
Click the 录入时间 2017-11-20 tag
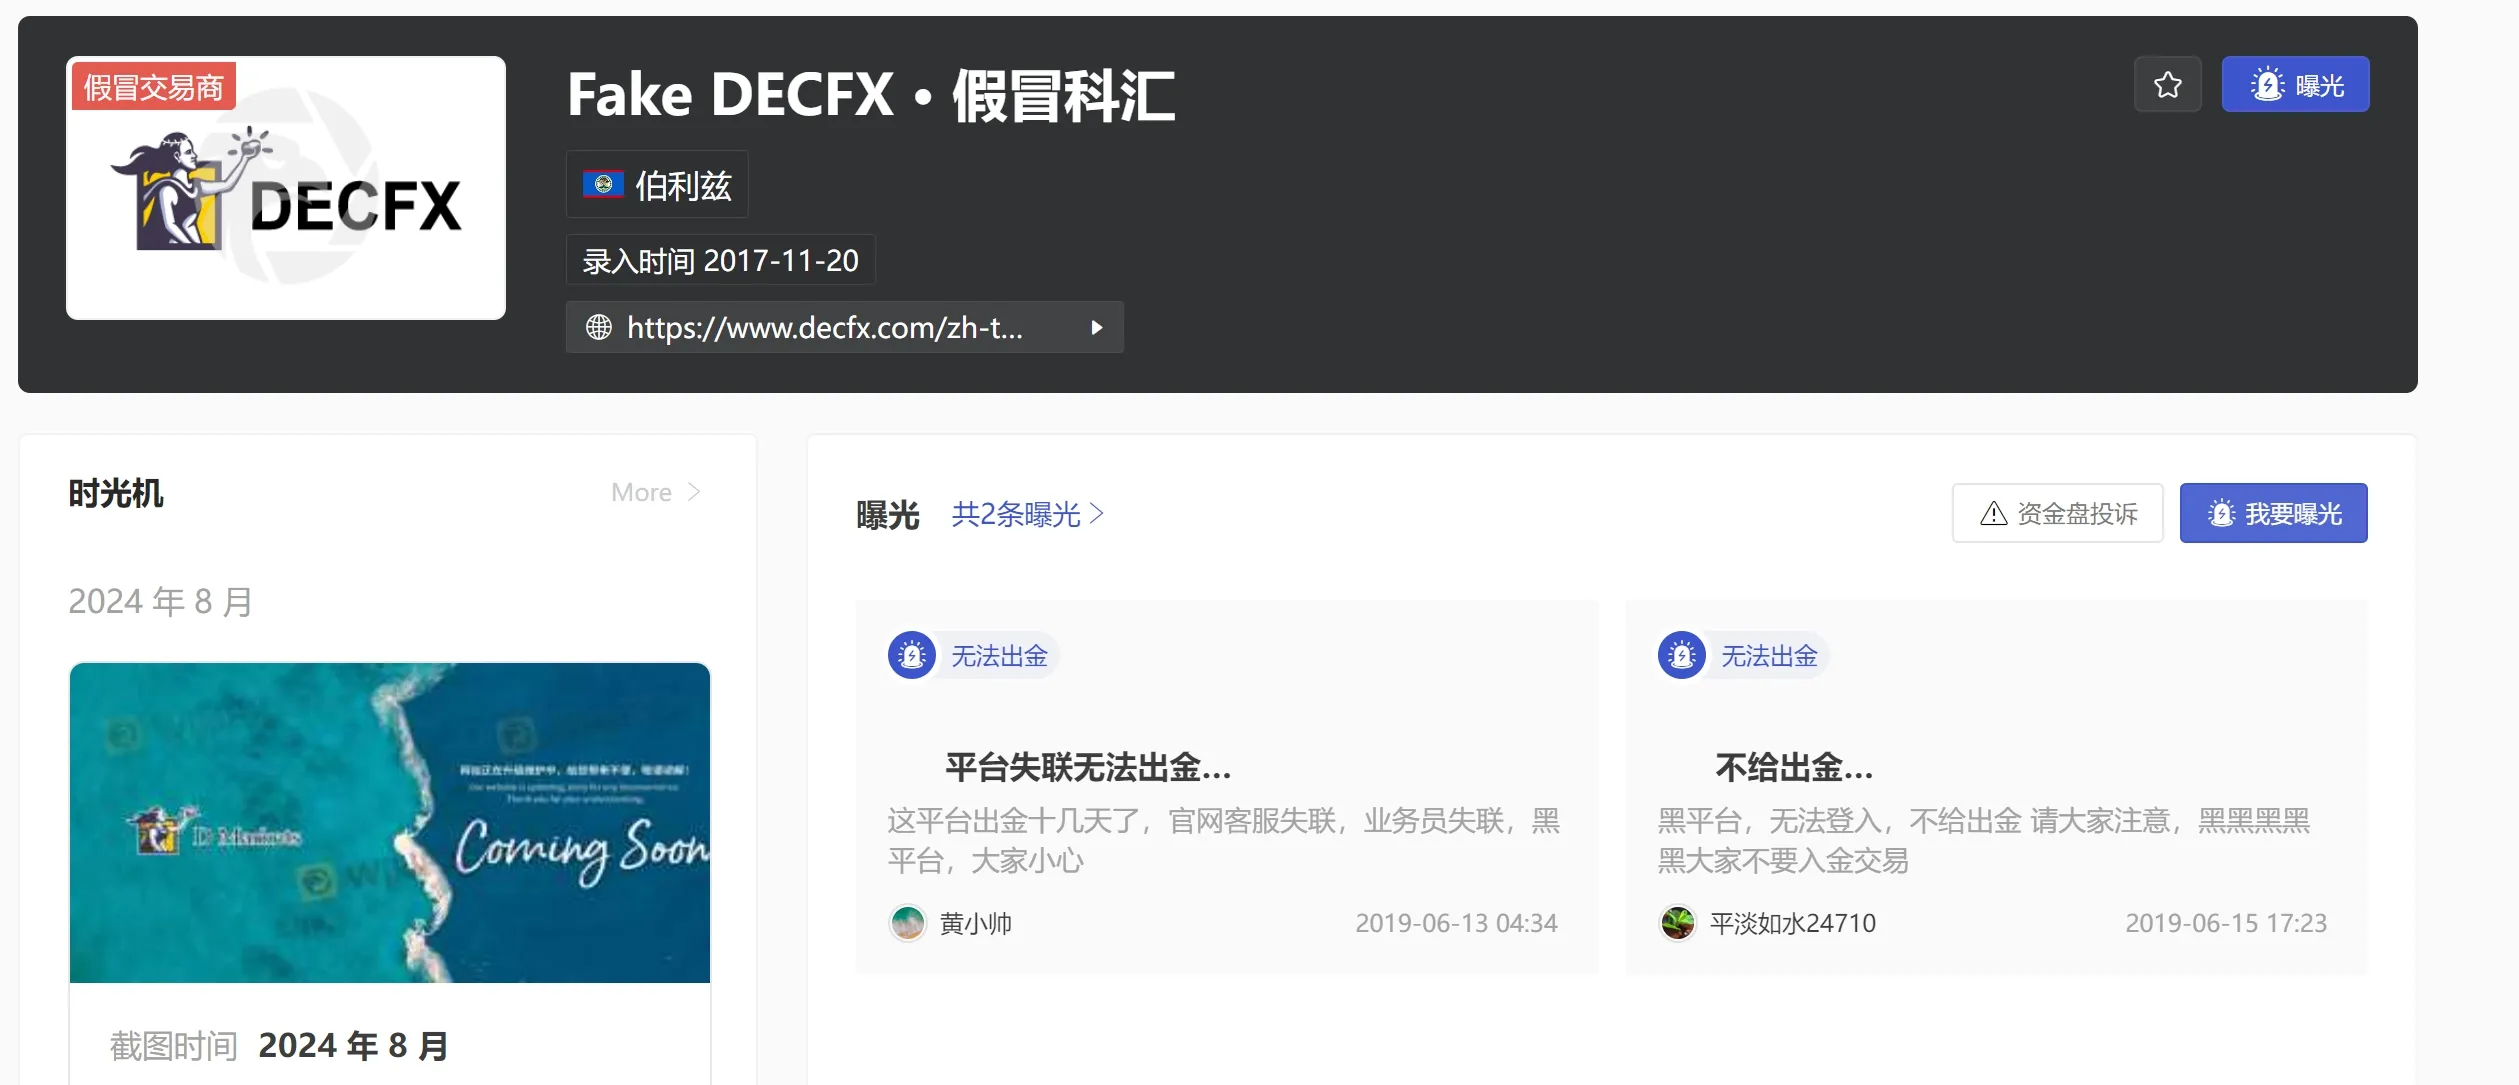tap(720, 261)
